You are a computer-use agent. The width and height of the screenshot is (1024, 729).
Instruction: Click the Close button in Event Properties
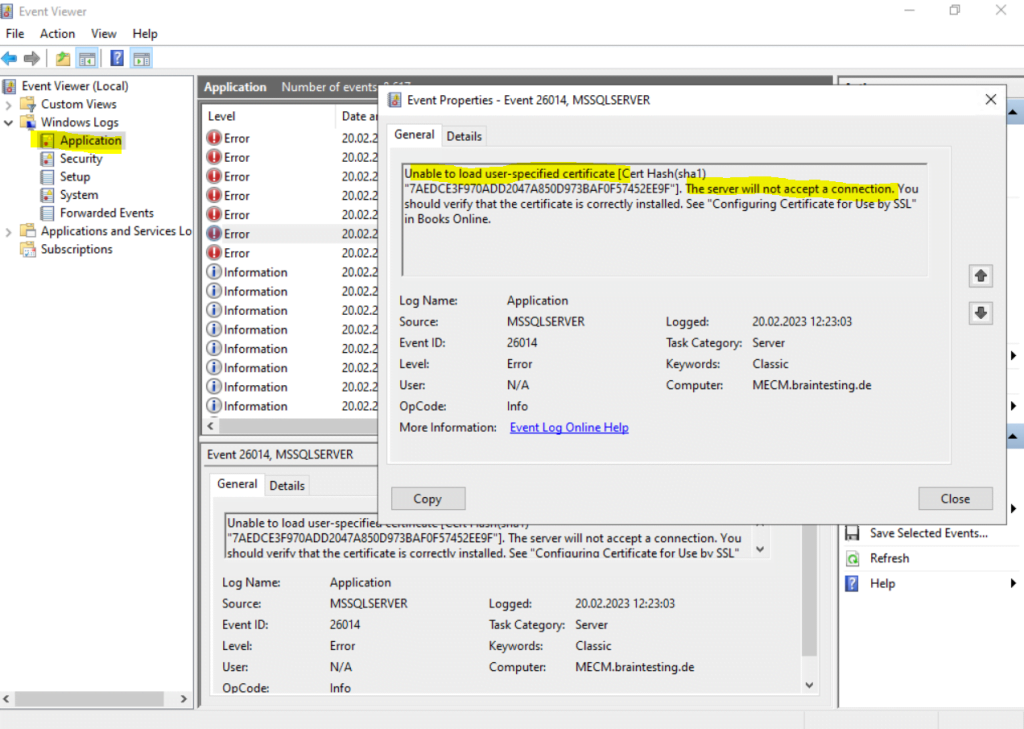[955, 499]
